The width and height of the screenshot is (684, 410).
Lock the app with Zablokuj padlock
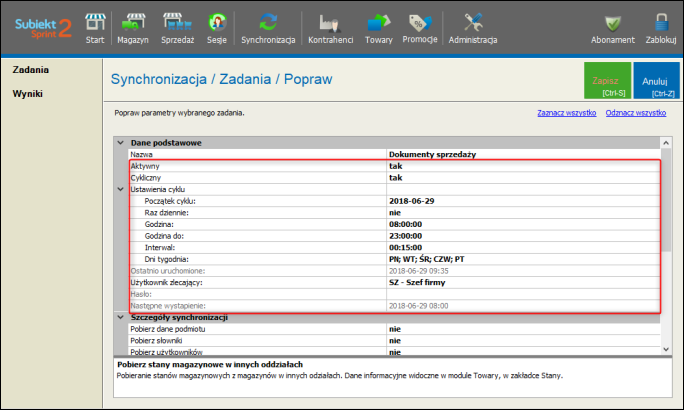tap(661, 28)
